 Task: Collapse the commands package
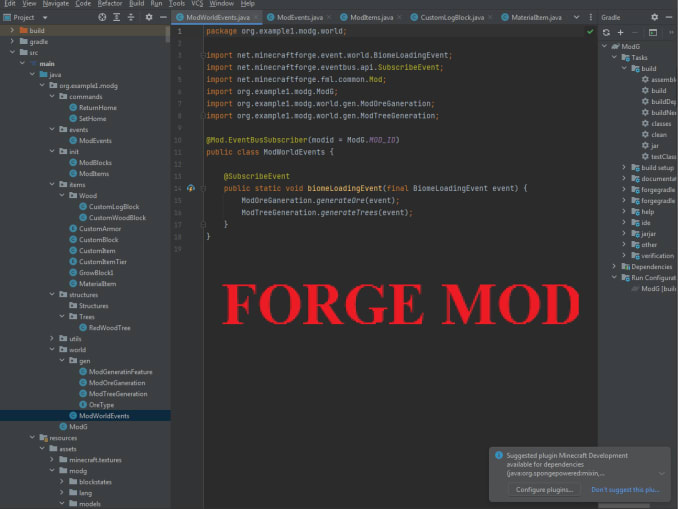pos(52,97)
